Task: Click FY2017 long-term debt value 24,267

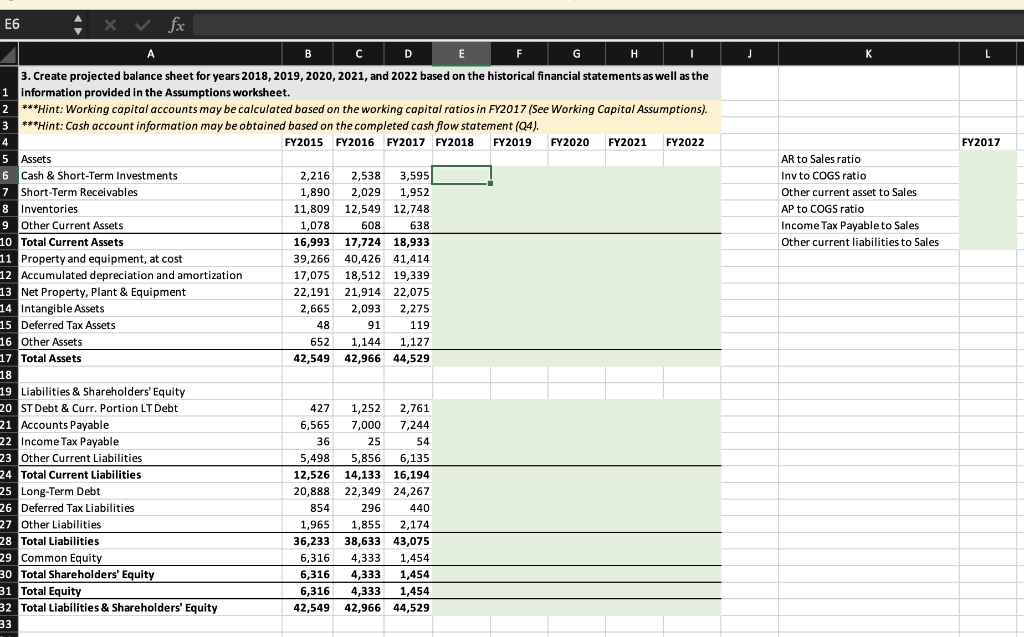Action: tap(411, 491)
